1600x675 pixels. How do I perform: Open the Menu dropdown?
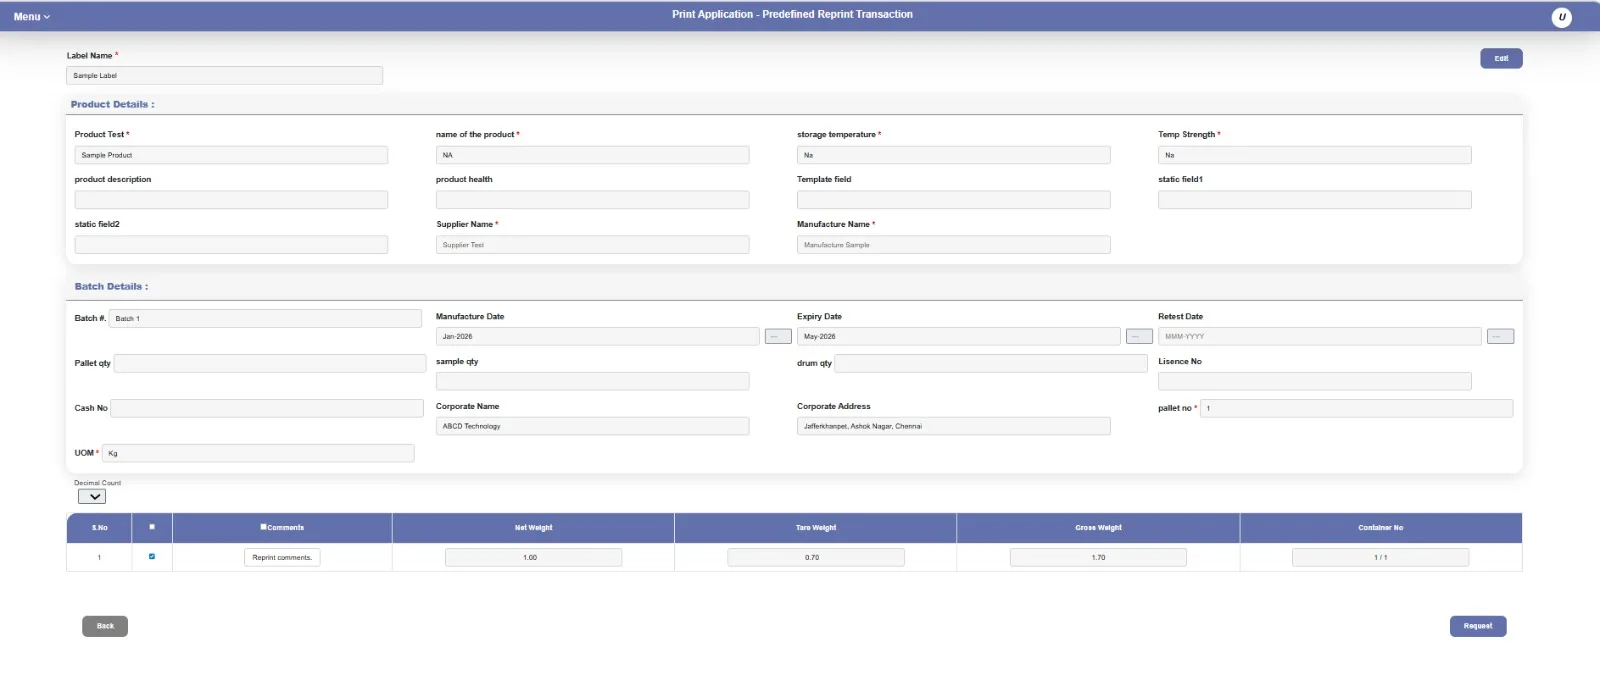coord(32,17)
